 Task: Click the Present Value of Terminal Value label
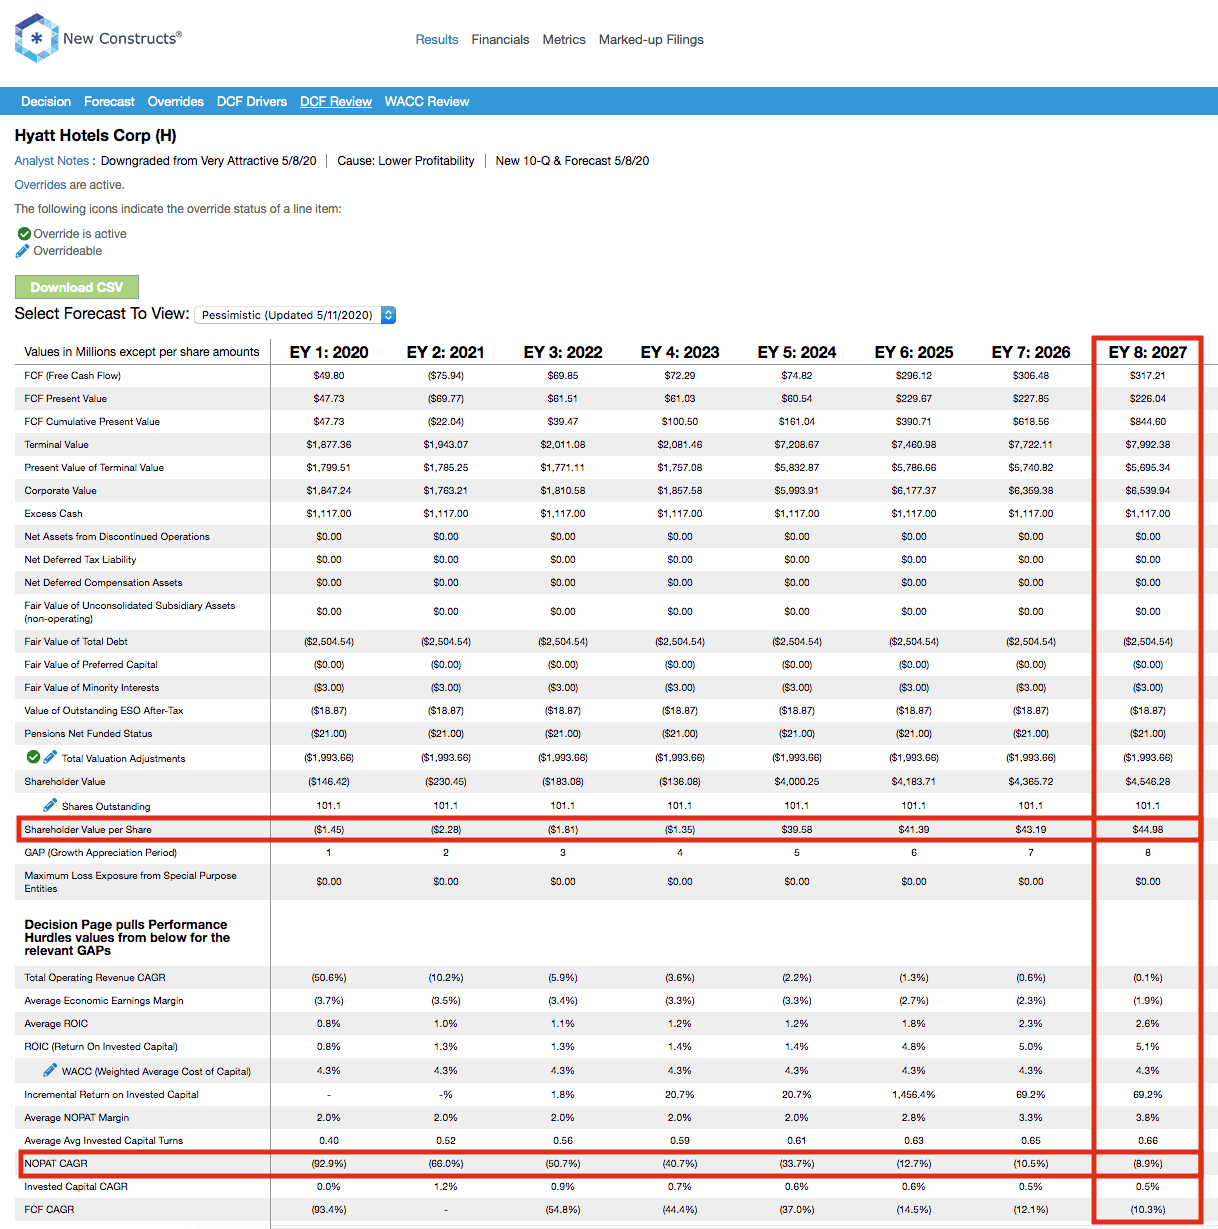click(x=94, y=468)
